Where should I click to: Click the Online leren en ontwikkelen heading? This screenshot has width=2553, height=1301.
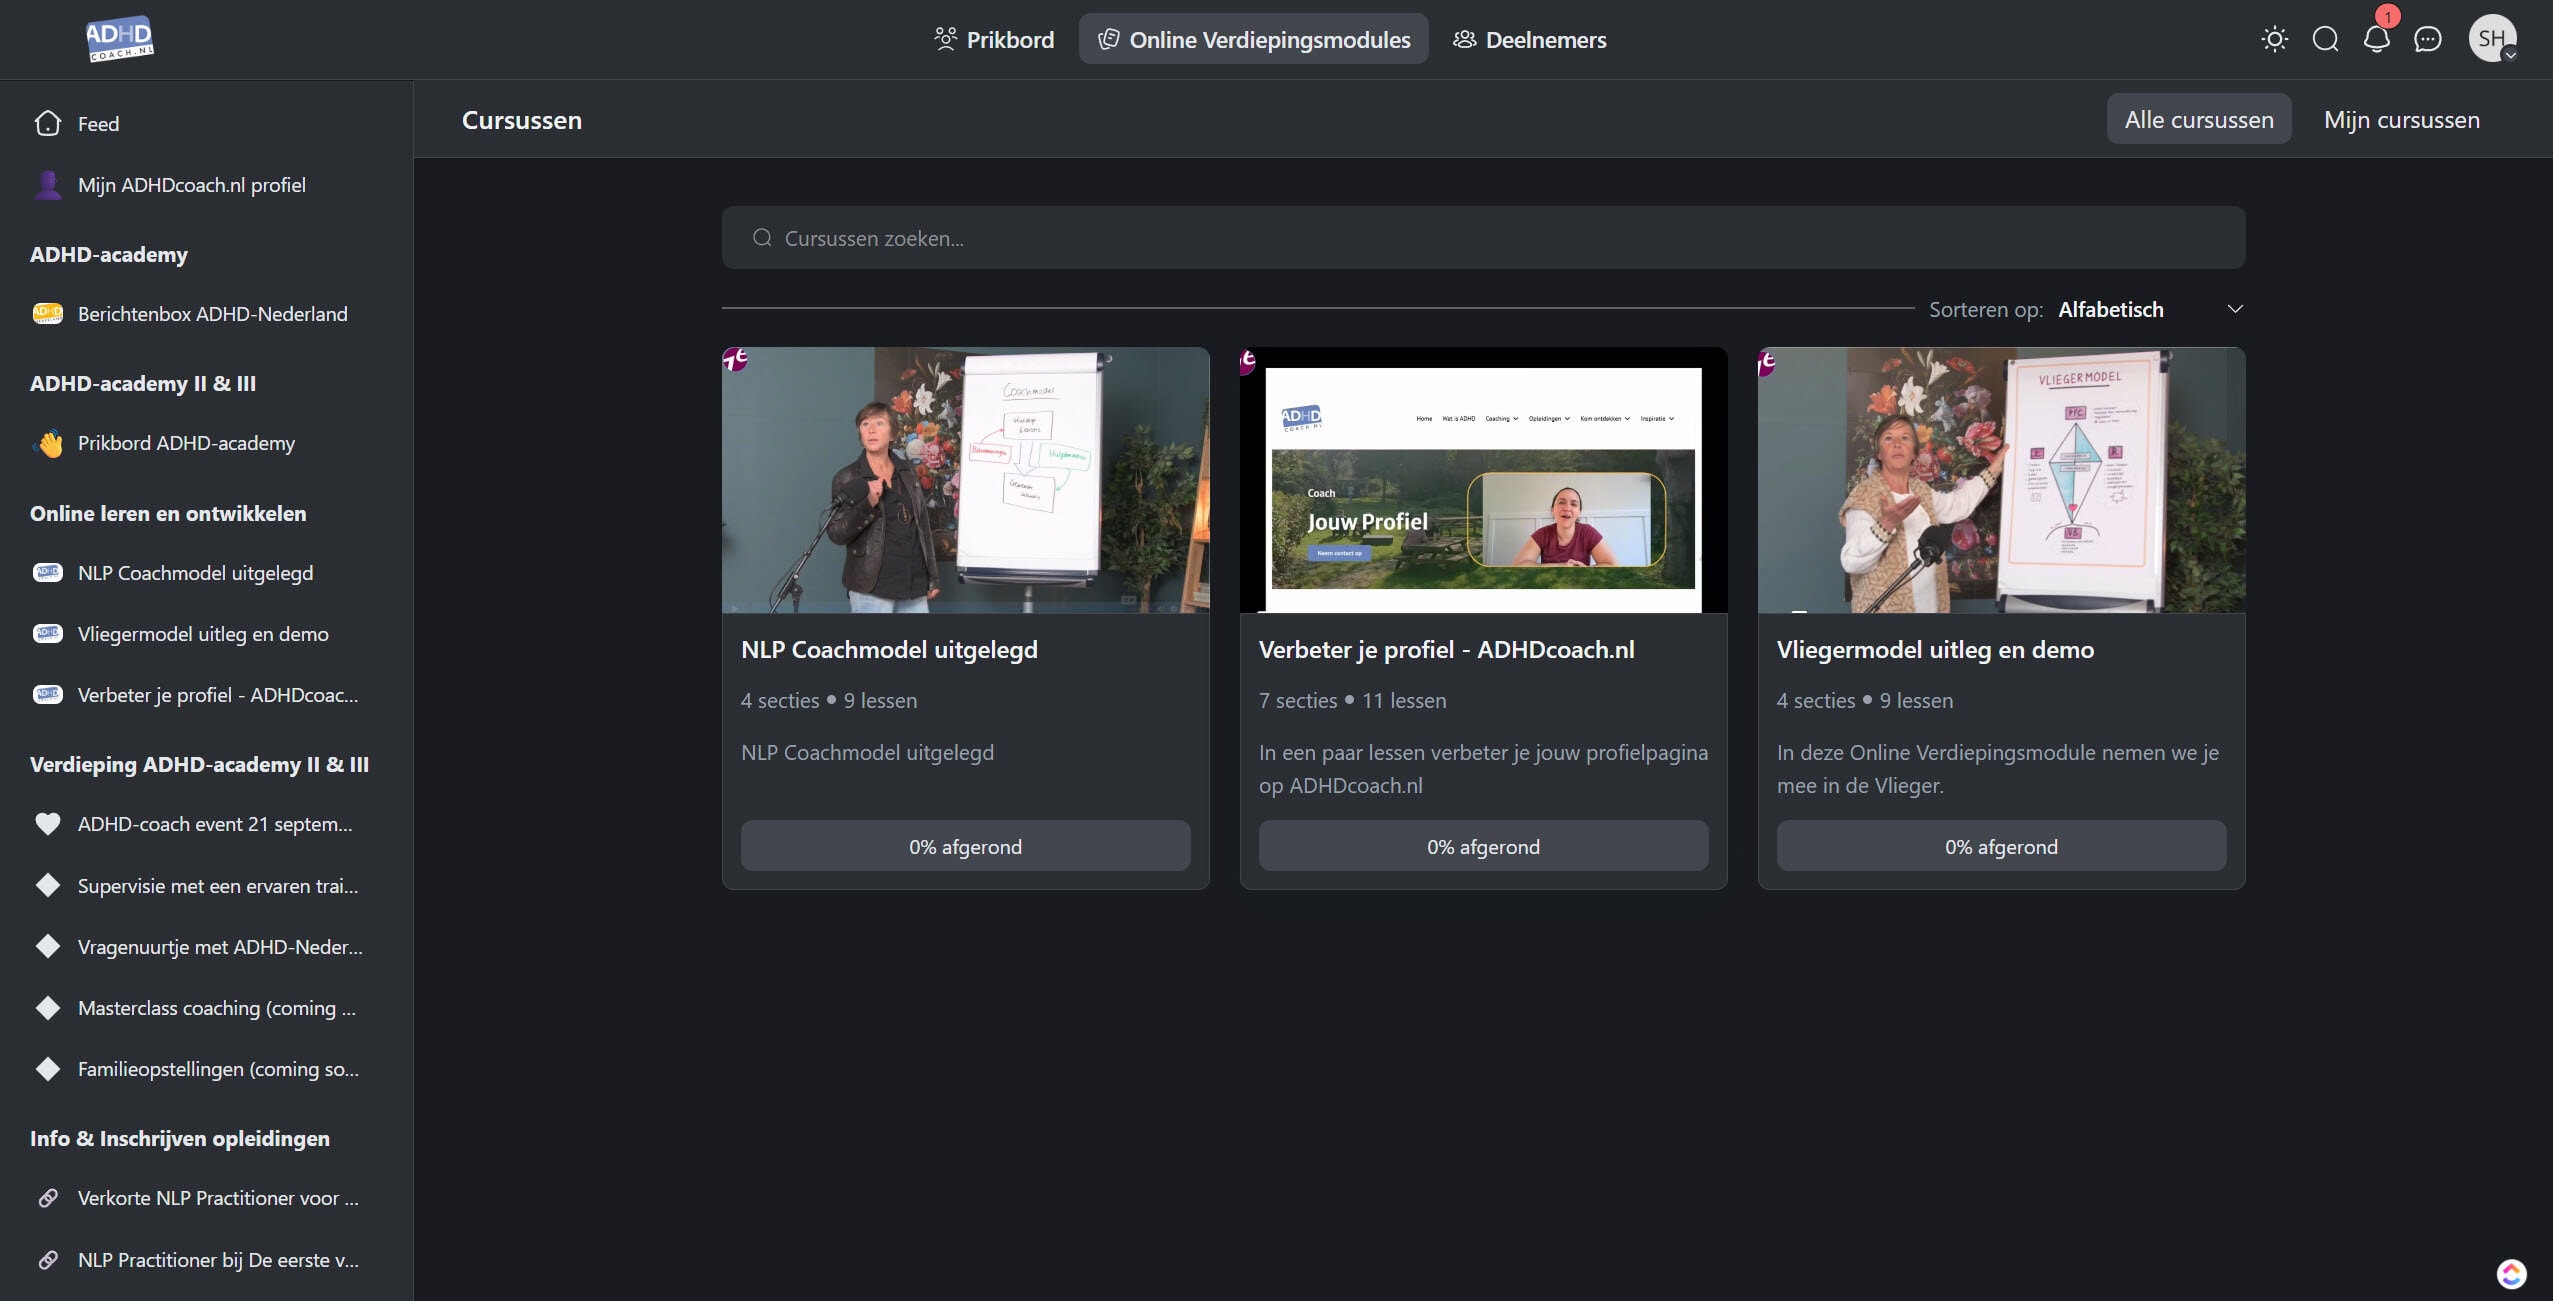pos(168,514)
